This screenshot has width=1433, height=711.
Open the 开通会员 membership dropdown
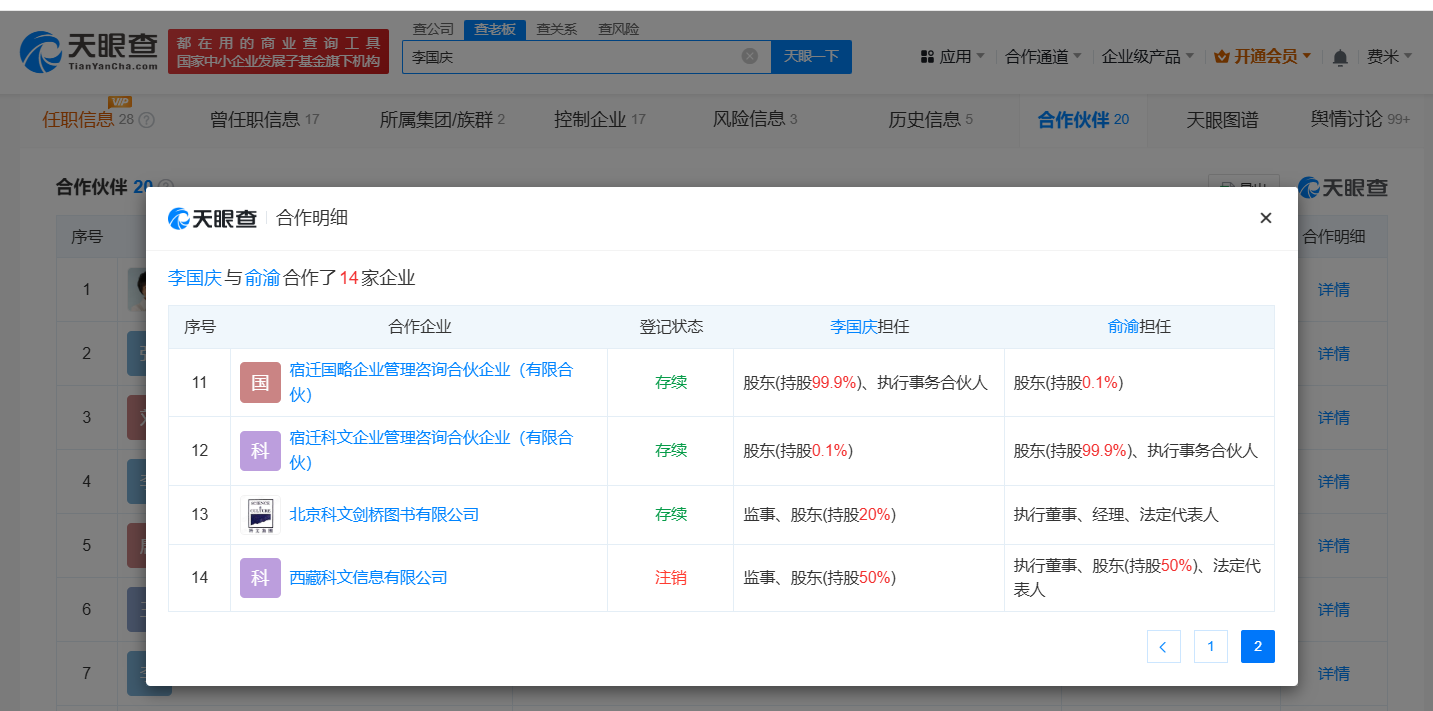point(1262,57)
